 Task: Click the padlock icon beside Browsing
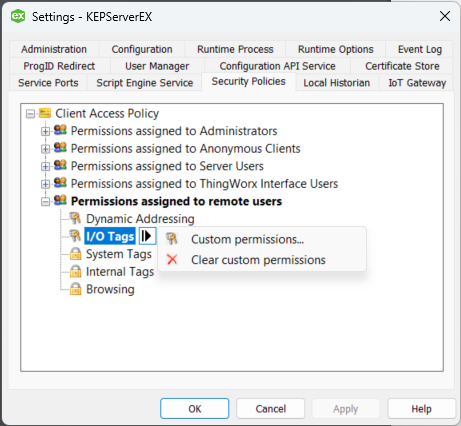[75, 289]
